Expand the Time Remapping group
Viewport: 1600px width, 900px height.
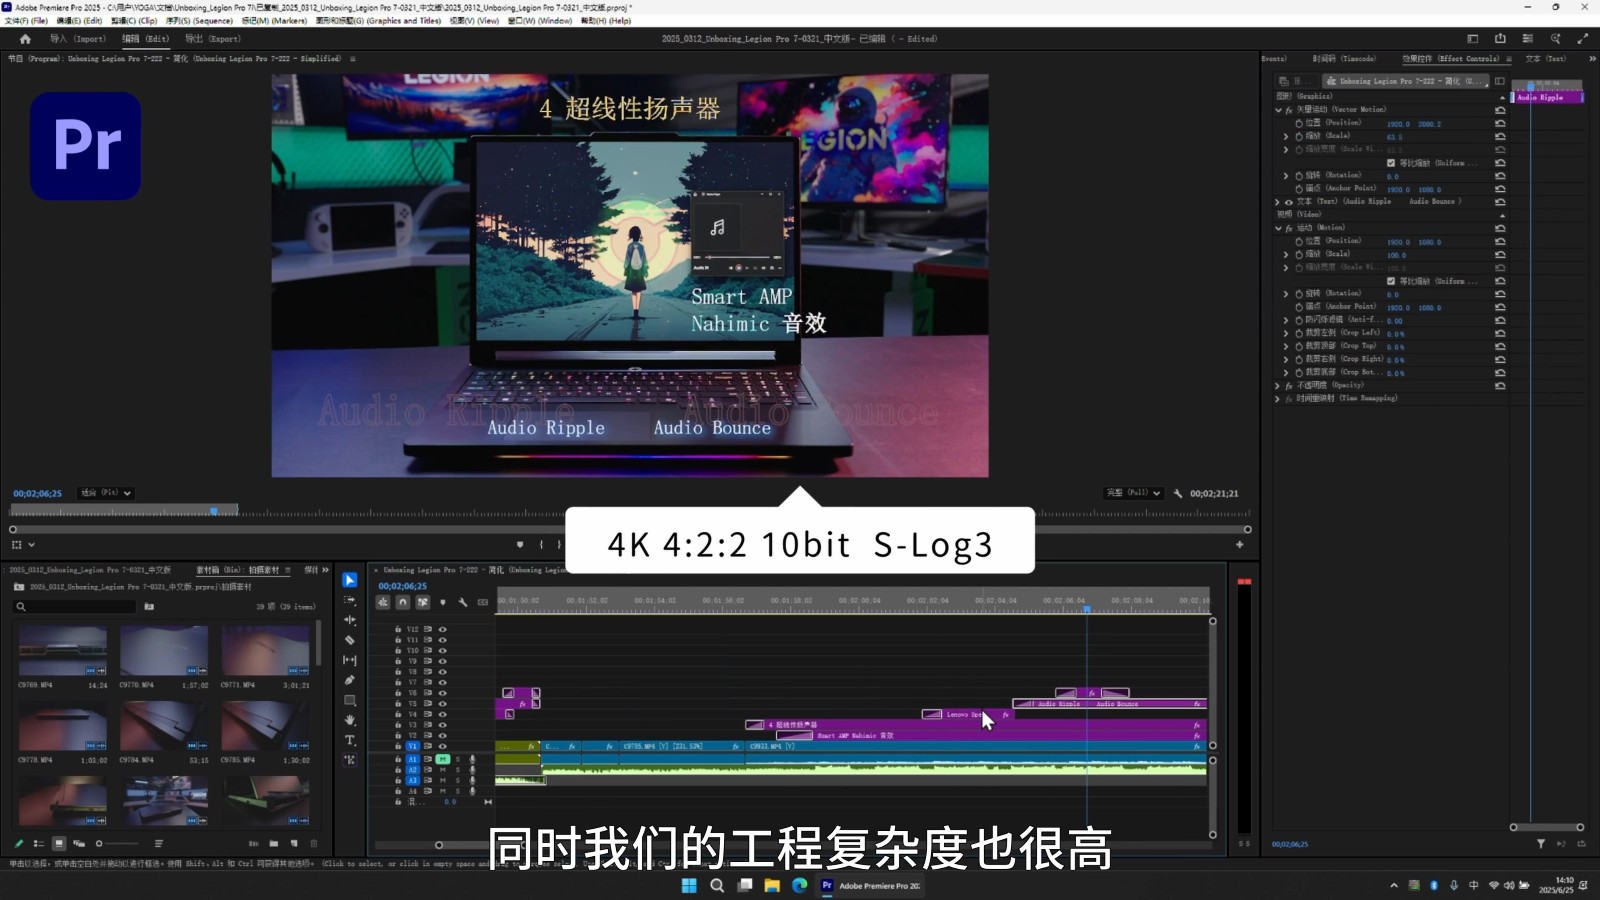click(x=1278, y=398)
